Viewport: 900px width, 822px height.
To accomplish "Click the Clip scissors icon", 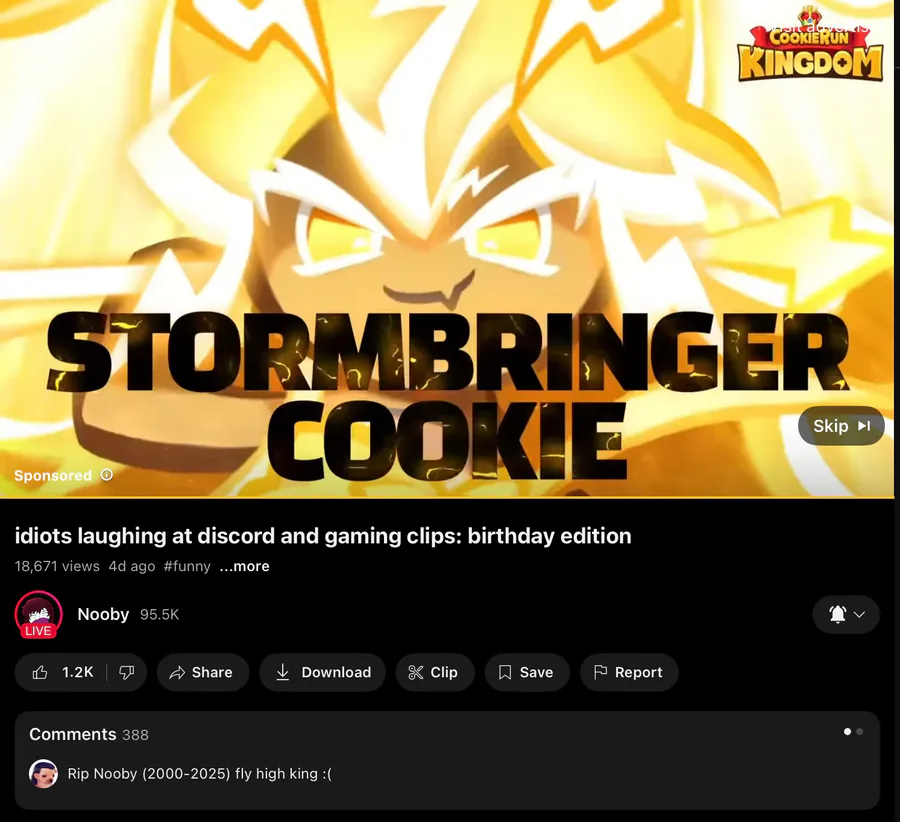I will pyautogui.click(x=416, y=672).
